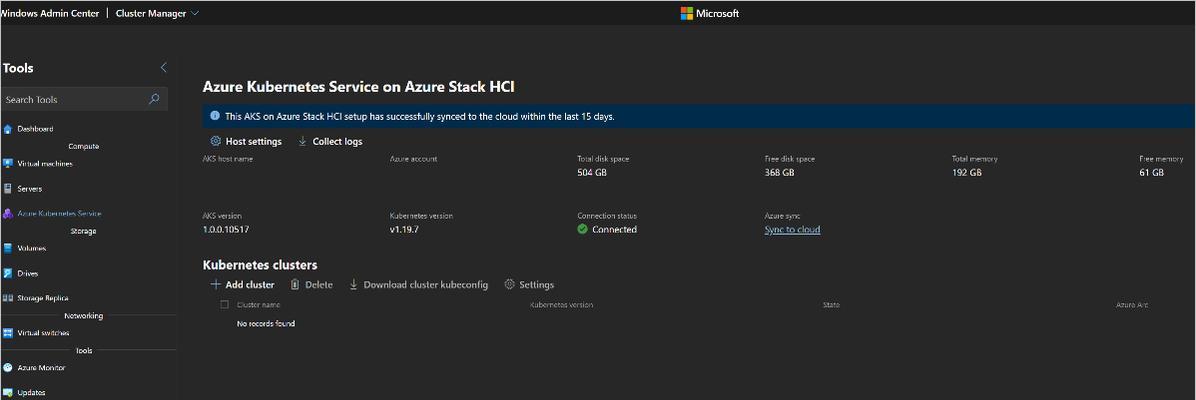Click the AKS version value 1.0.0.10517
This screenshot has width=1196, height=400.
coord(227,230)
